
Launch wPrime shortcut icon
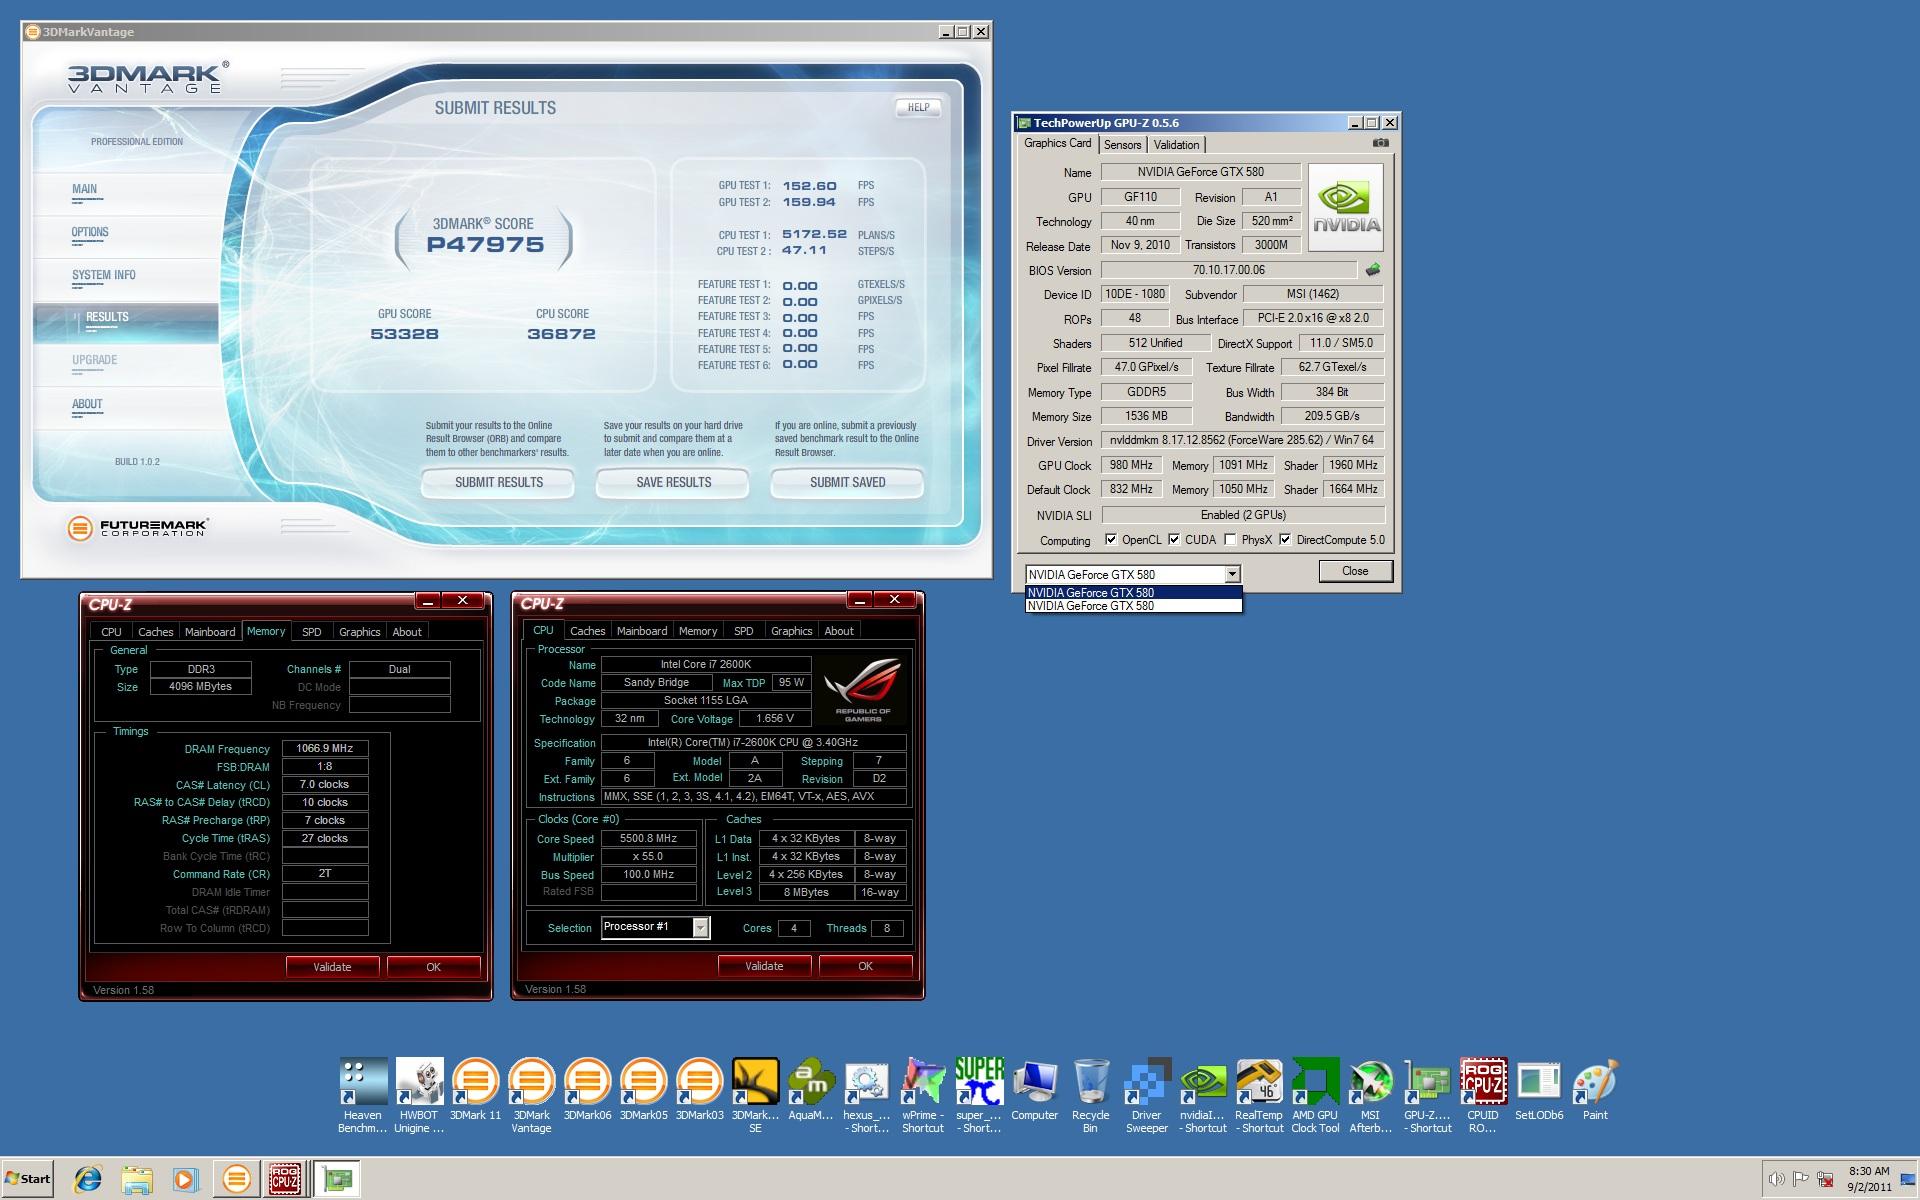pos(922,1095)
